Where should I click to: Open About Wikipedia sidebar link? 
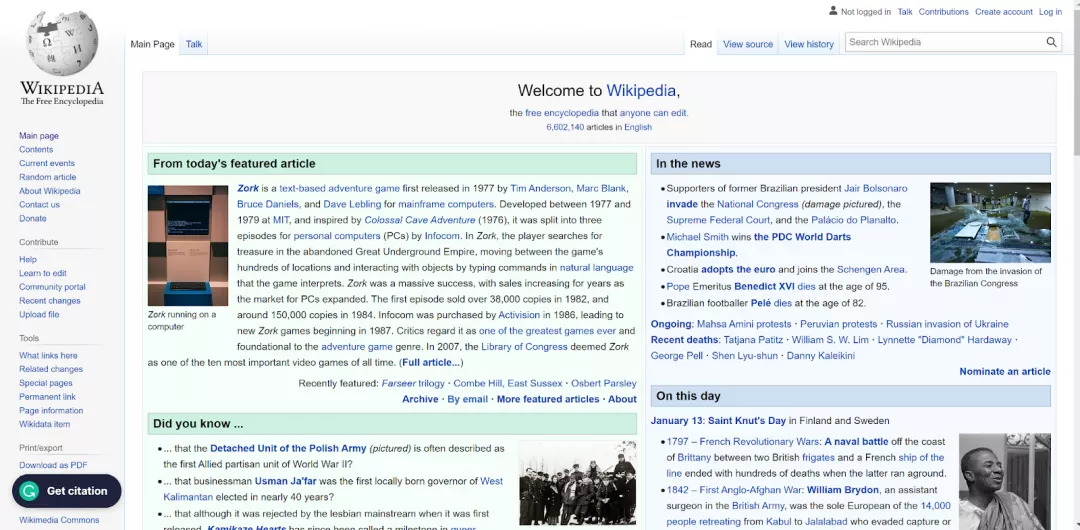[x=50, y=191]
